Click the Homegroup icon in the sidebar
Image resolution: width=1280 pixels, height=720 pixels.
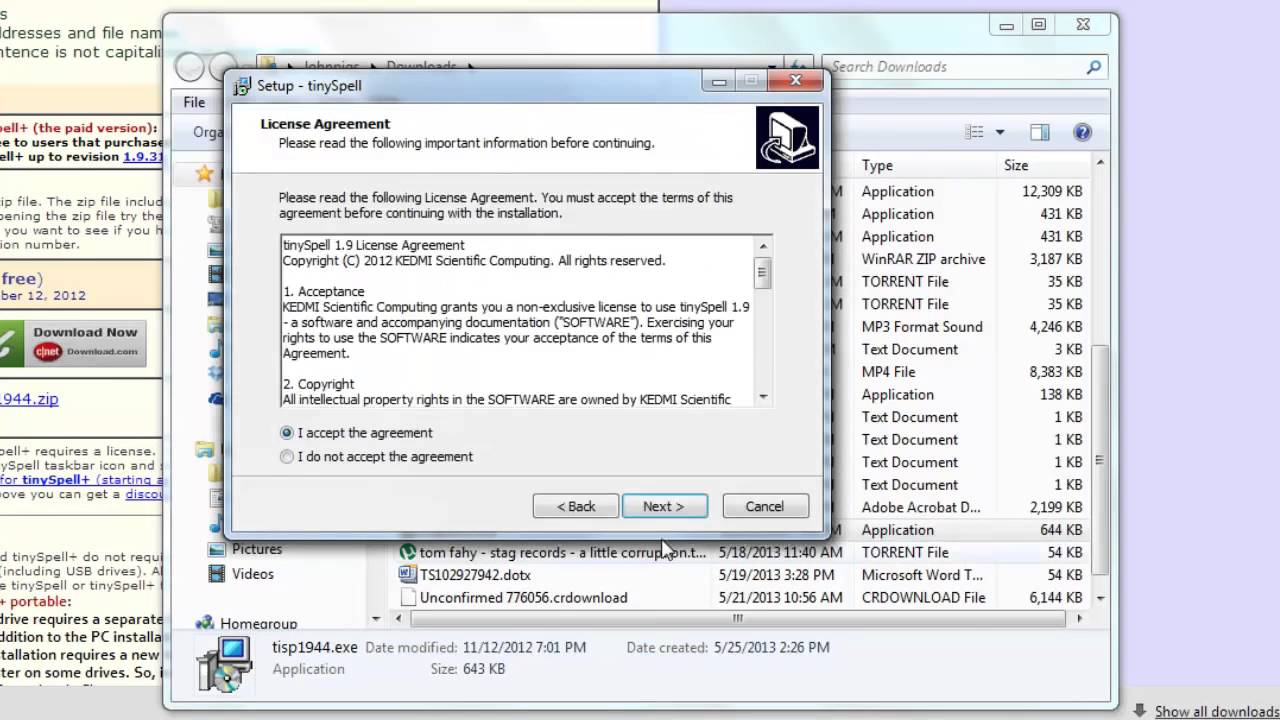(205, 623)
